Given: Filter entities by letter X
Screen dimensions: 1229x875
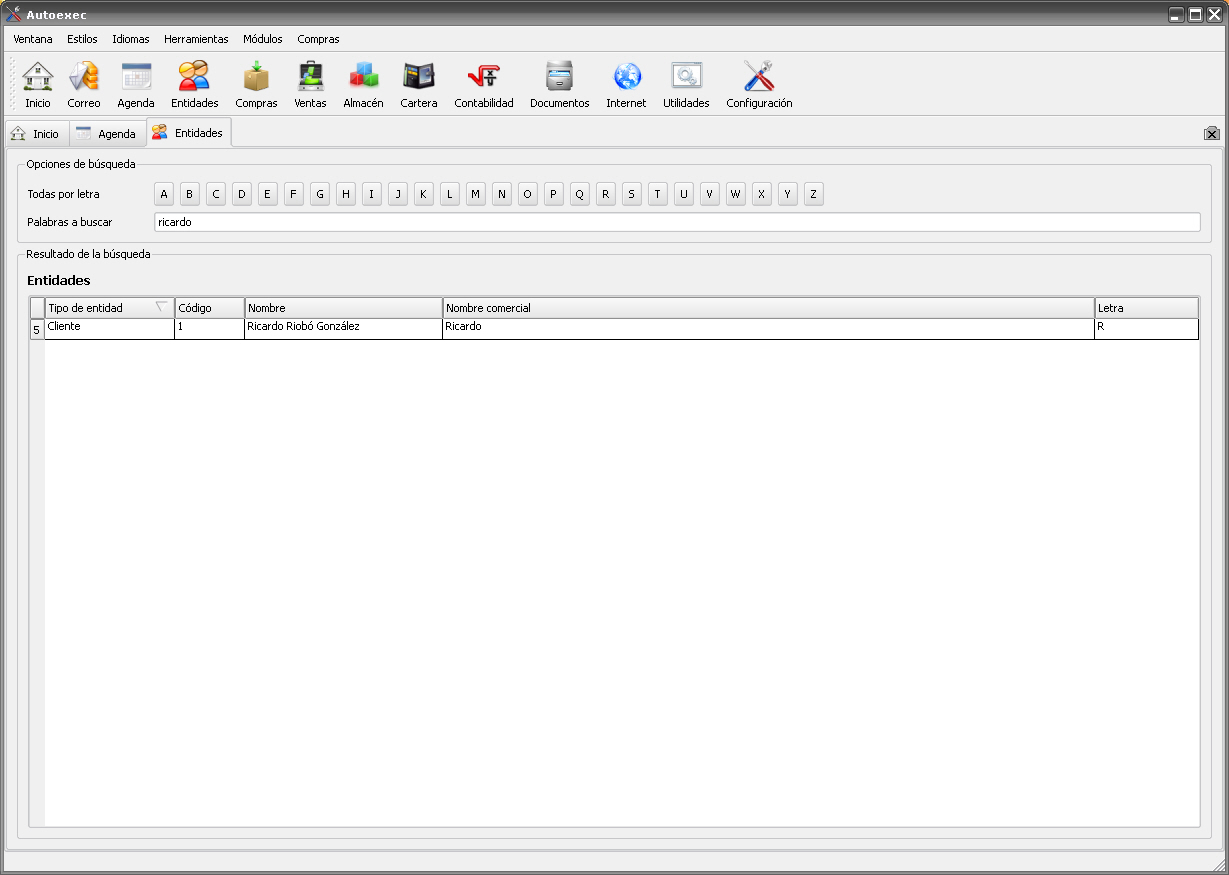Looking at the screenshot, I should [x=762, y=194].
